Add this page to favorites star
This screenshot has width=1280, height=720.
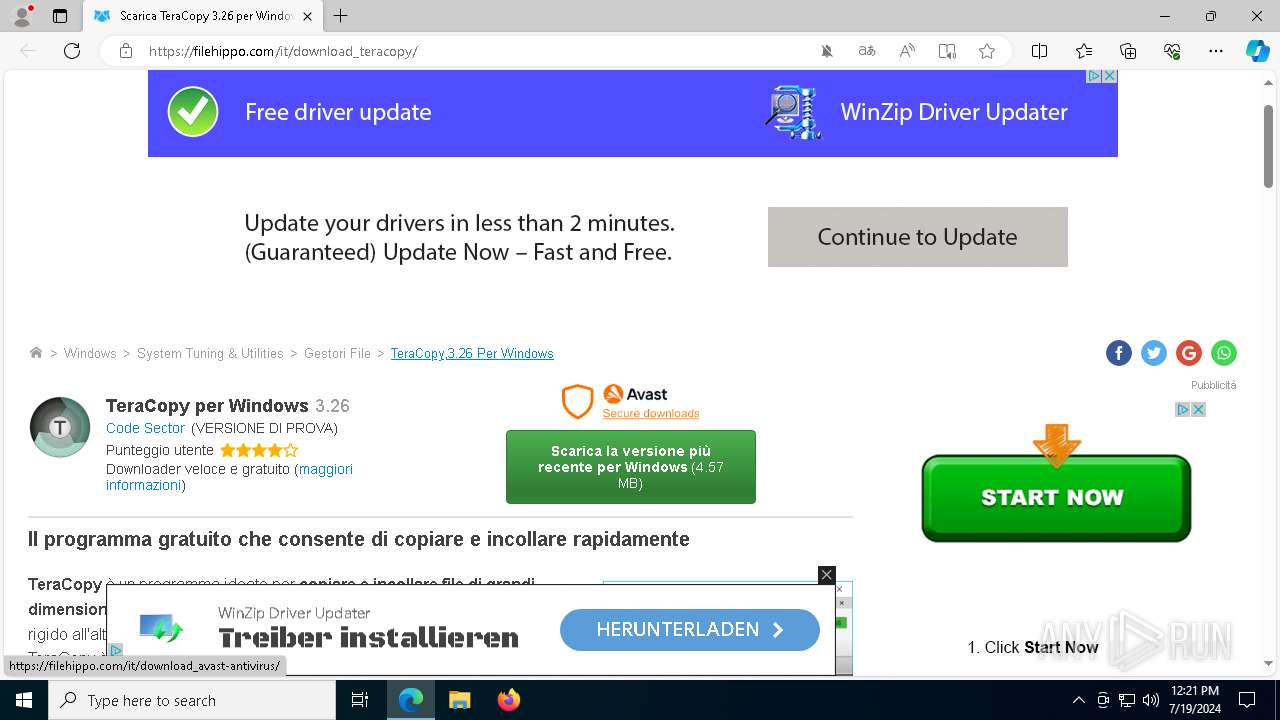pyautogui.click(x=987, y=51)
